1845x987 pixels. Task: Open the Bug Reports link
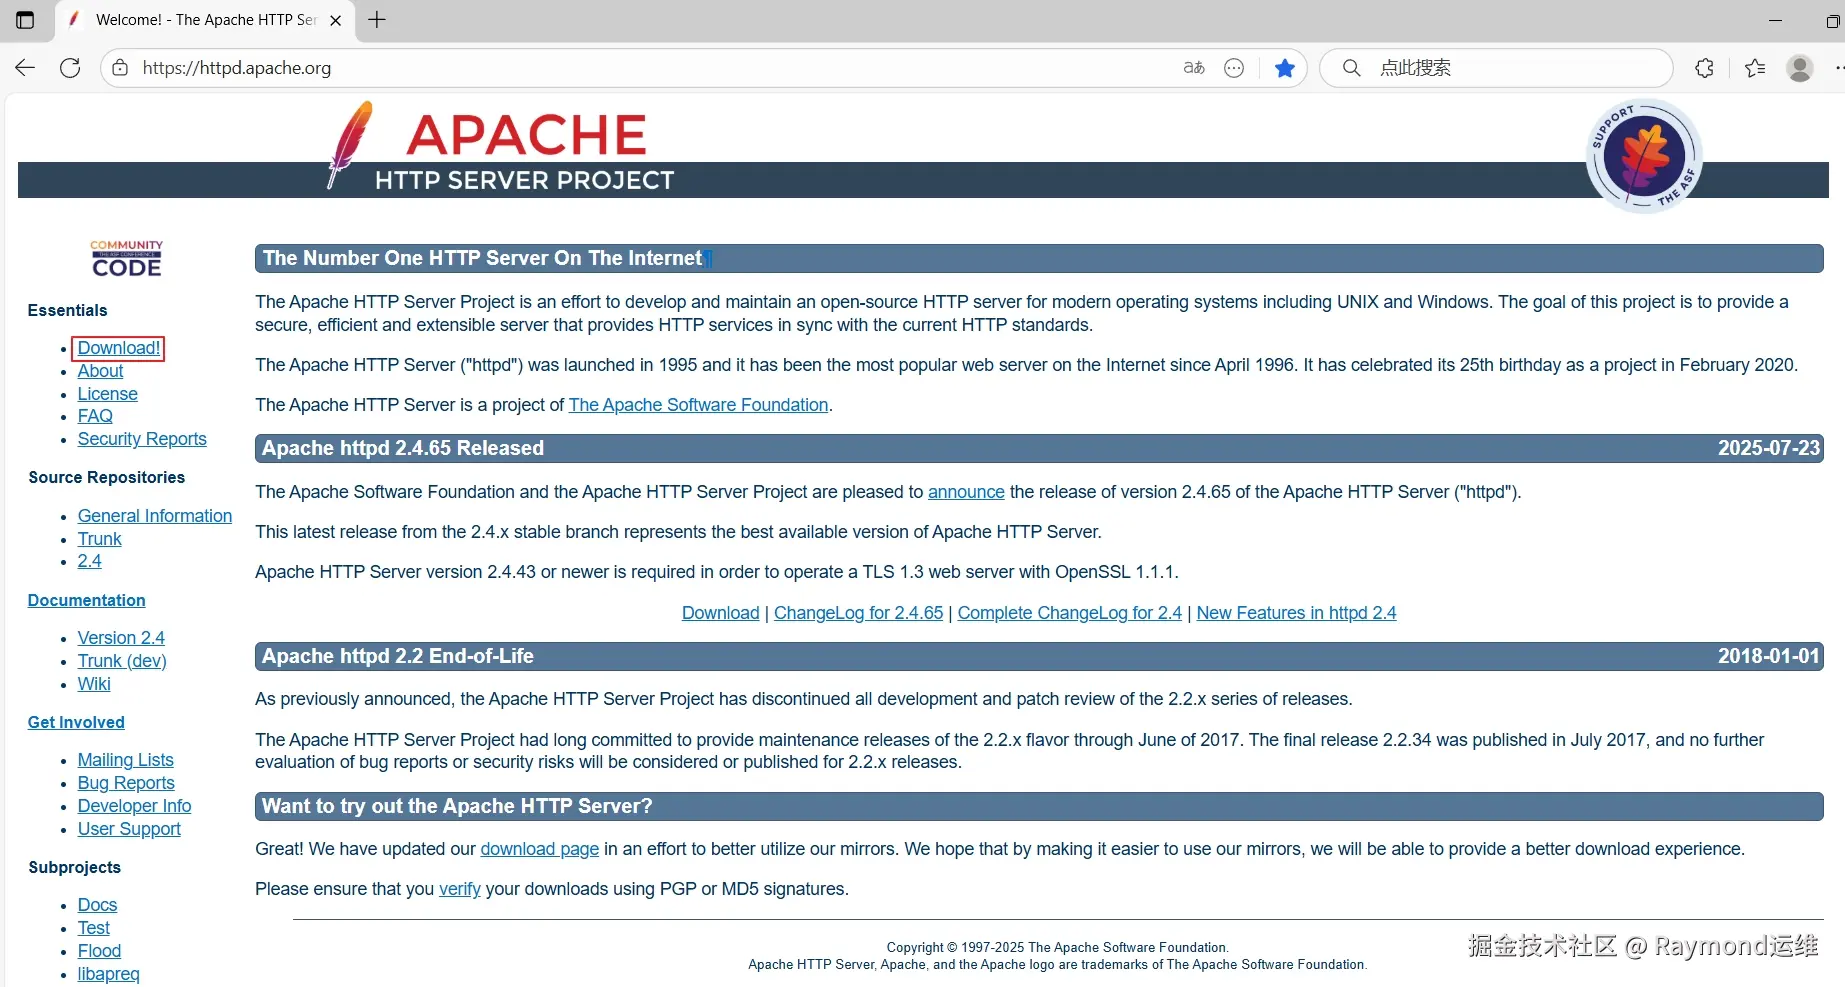pyautogui.click(x=126, y=783)
